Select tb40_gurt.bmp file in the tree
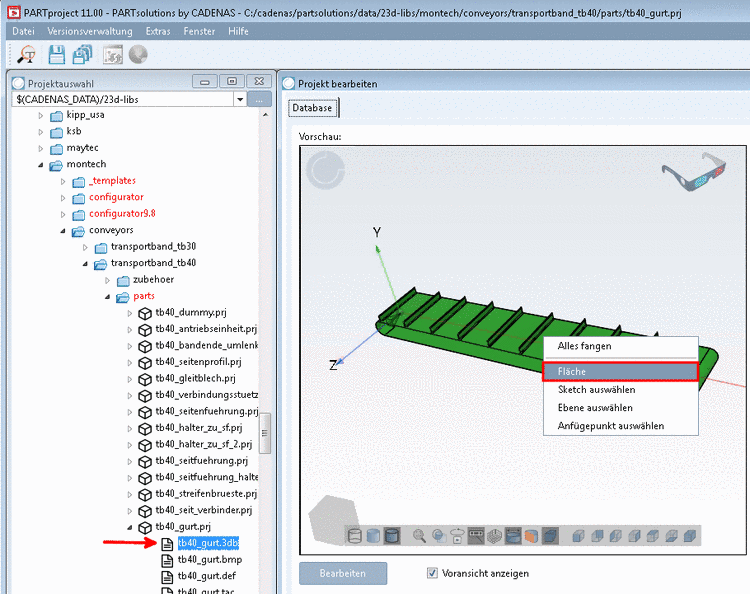 (210, 560)
